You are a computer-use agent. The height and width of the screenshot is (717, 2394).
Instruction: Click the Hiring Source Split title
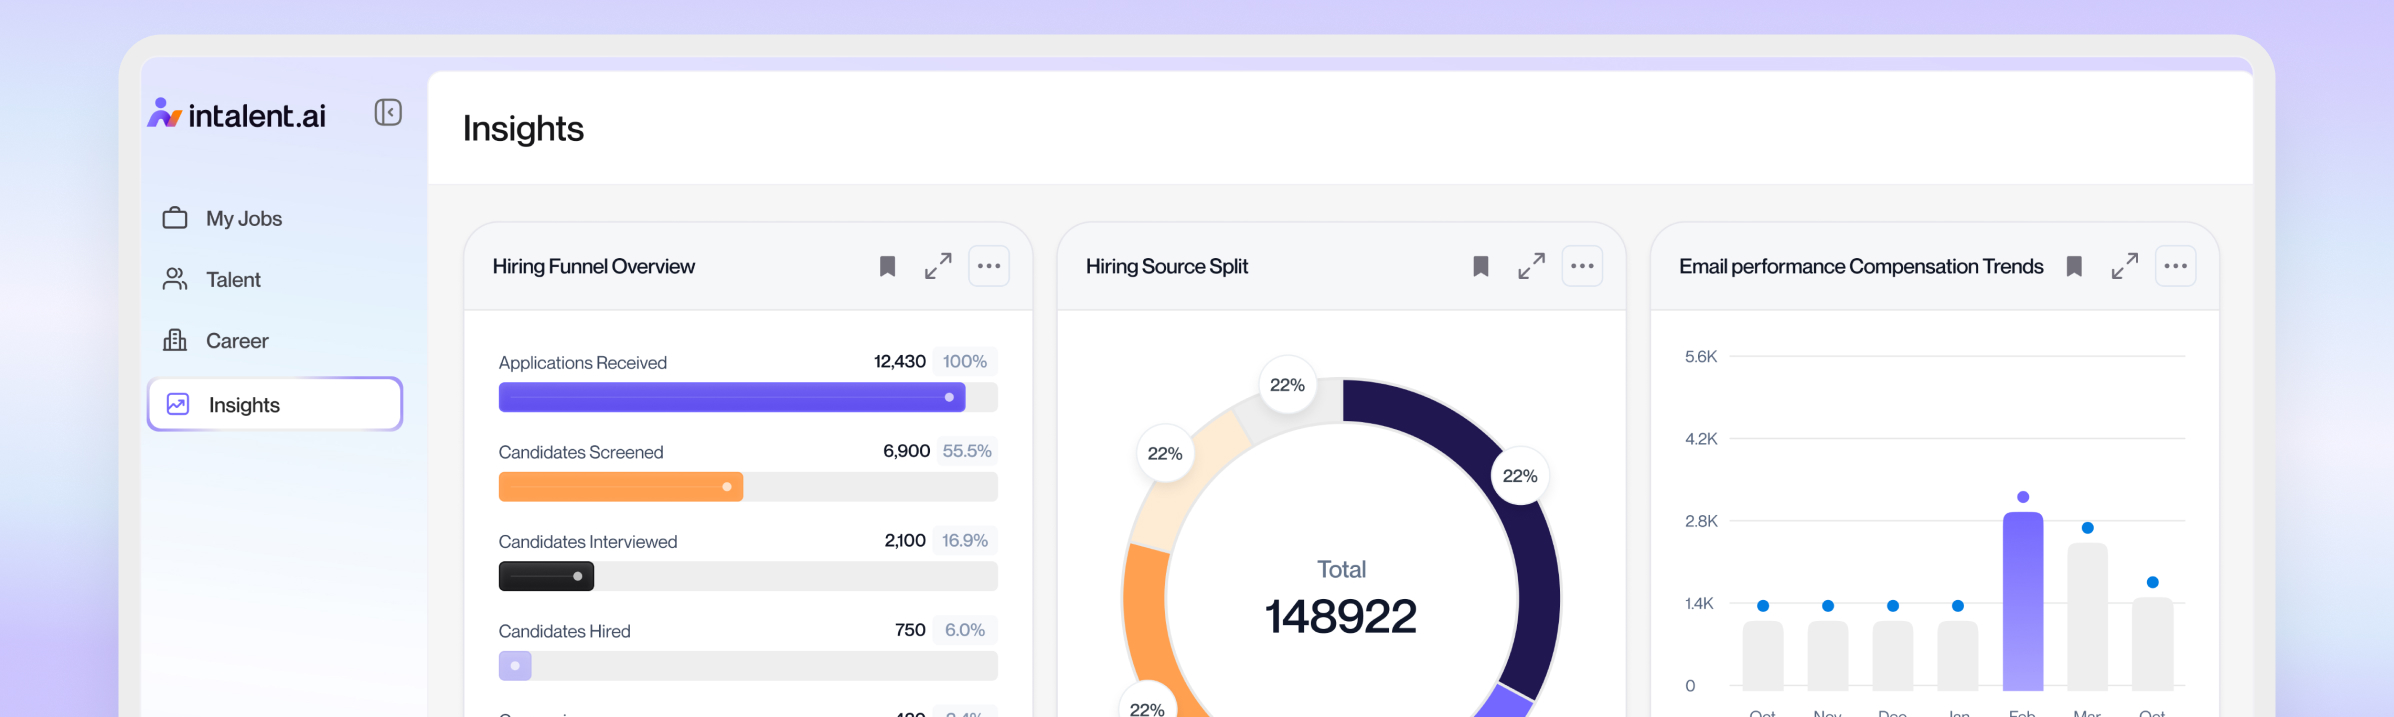pos(1167,266)
